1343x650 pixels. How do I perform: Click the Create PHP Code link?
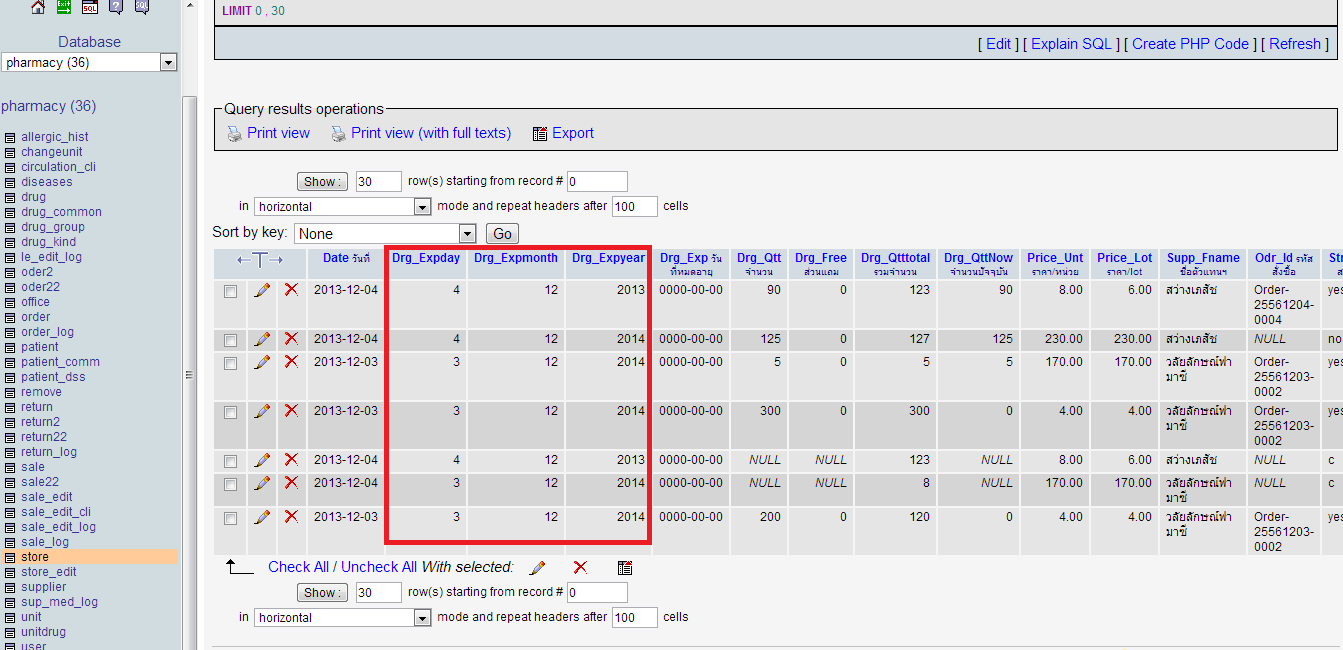tap(1190, 44)
